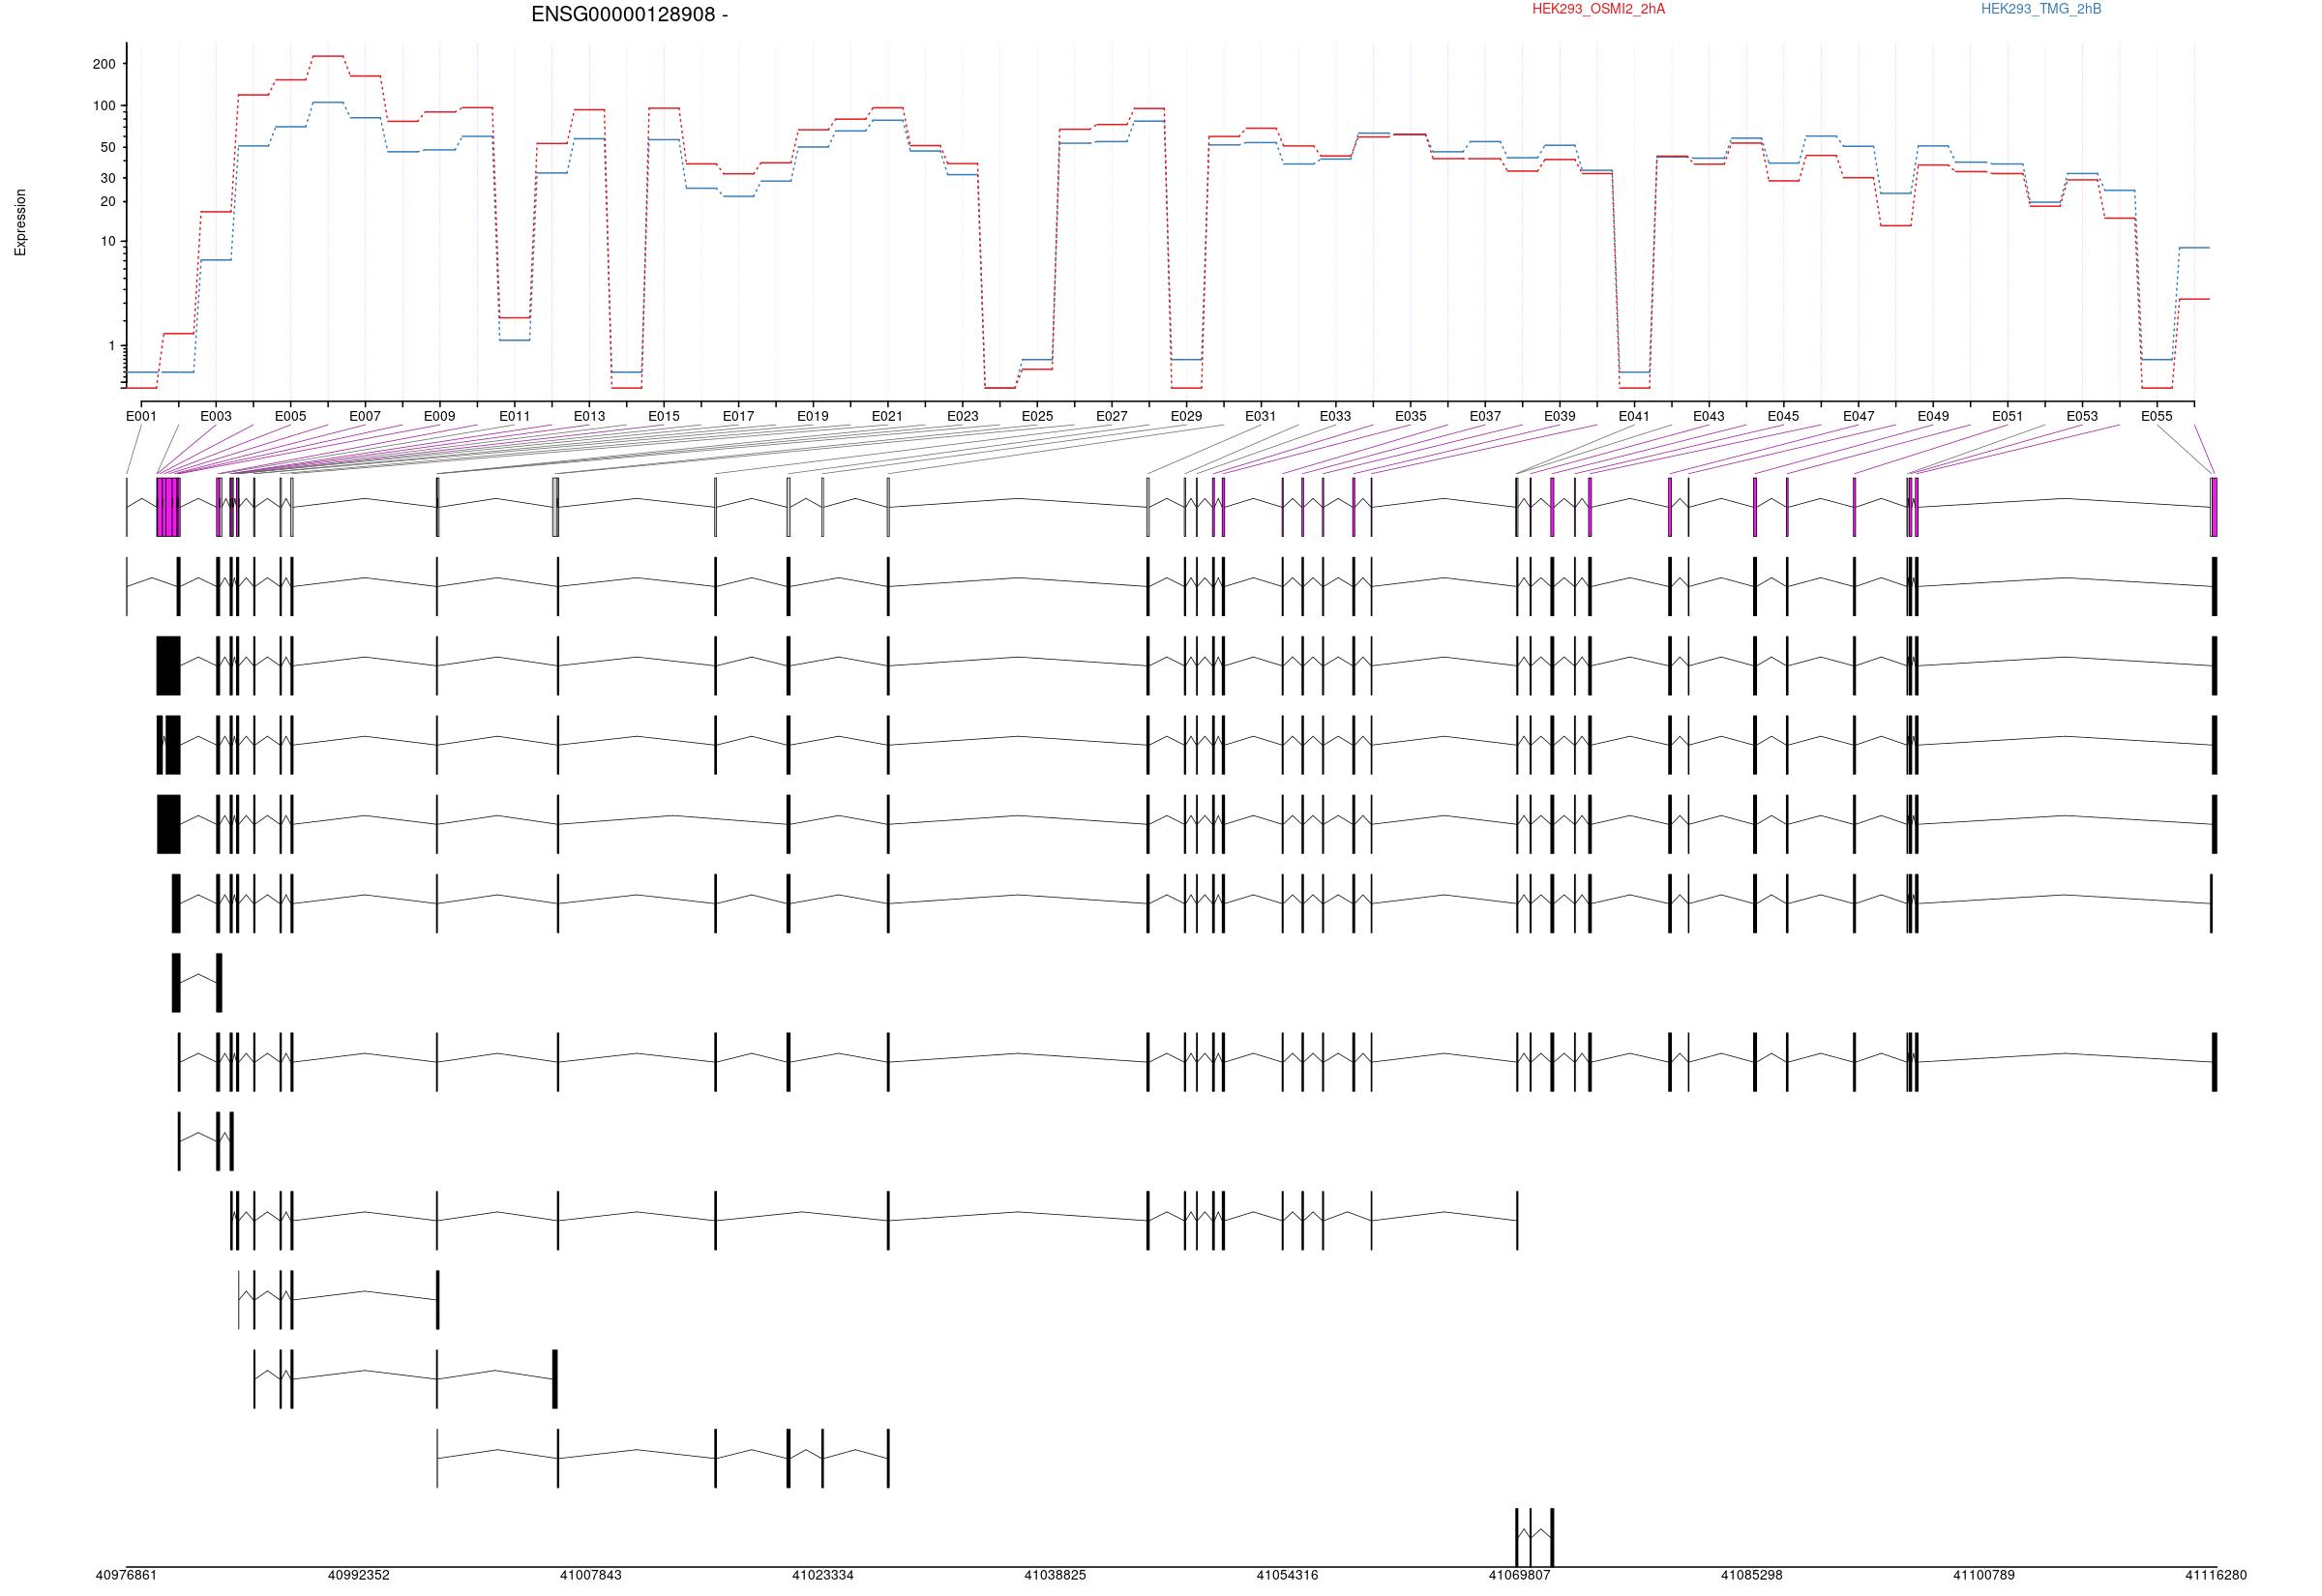Click the y-axis tick value 10
Viewport: 2322px width, 1596px height.
tap(108, 241)
